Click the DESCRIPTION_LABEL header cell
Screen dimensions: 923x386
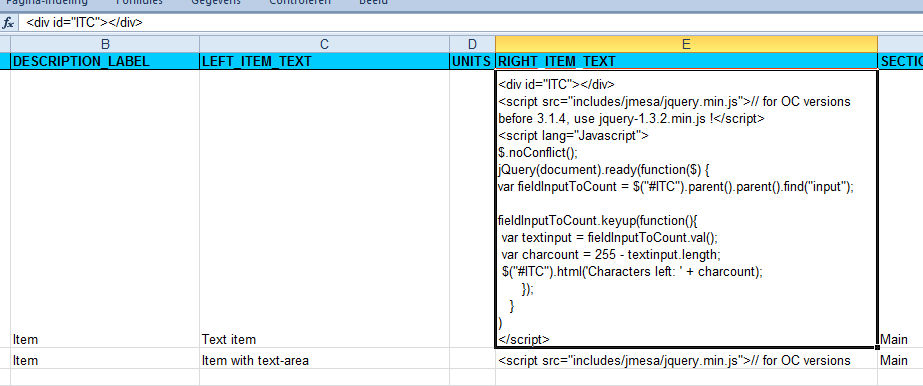click(x=105, y=61)
